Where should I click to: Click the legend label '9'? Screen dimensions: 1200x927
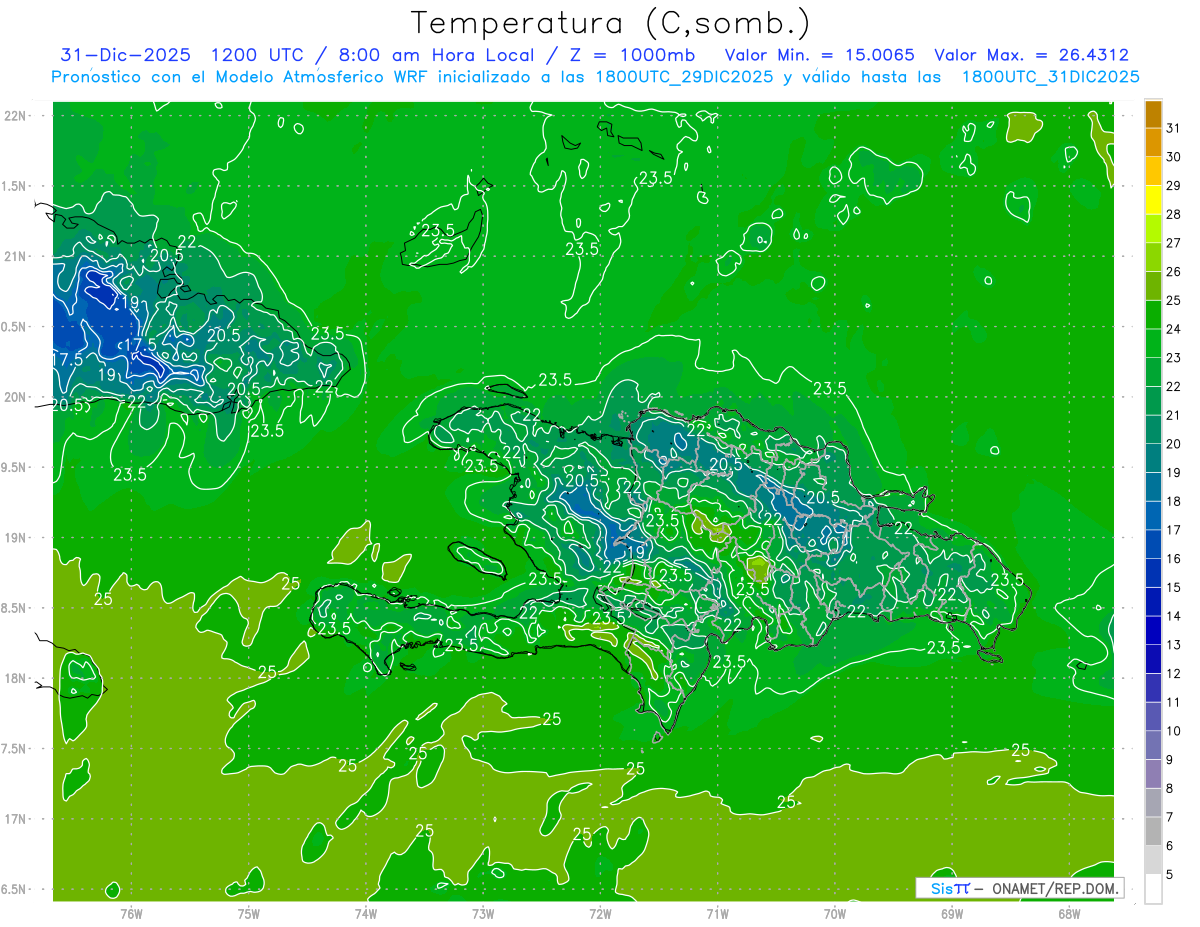1170,760
